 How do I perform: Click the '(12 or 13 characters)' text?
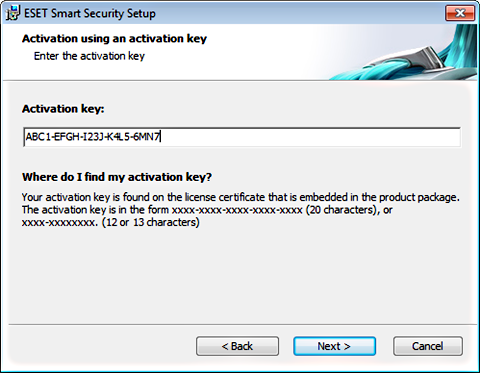(x=151, y=222)
